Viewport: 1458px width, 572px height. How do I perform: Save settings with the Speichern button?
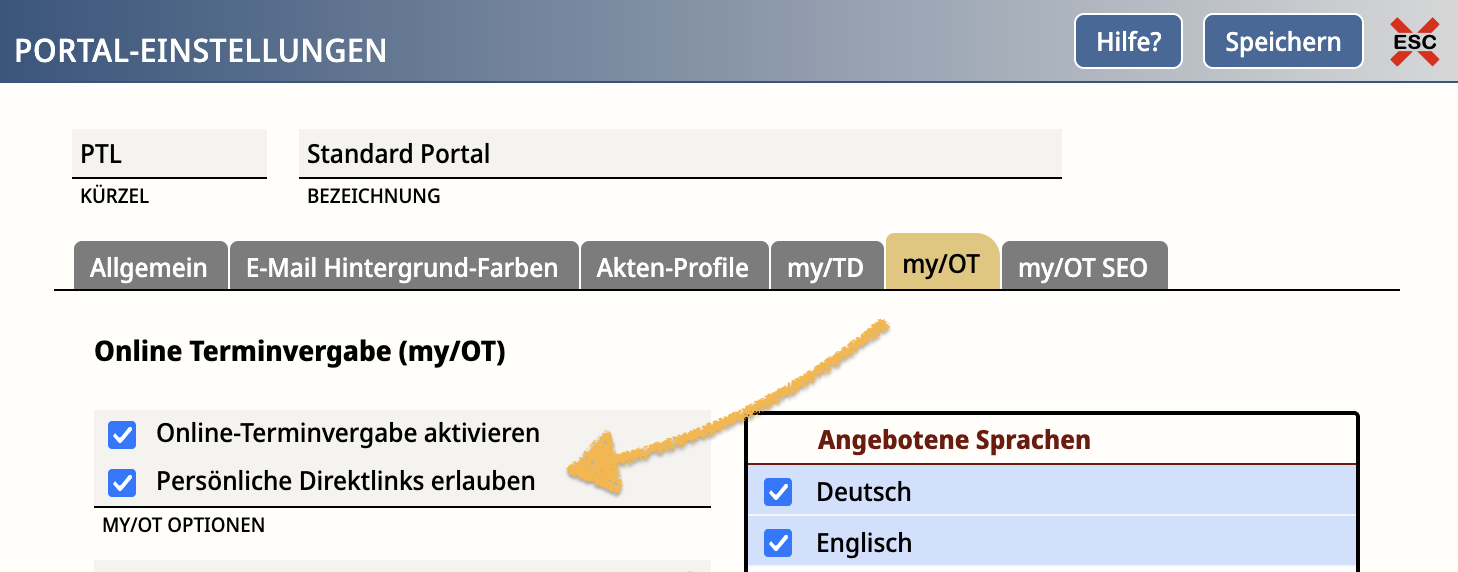[1282, 42]
